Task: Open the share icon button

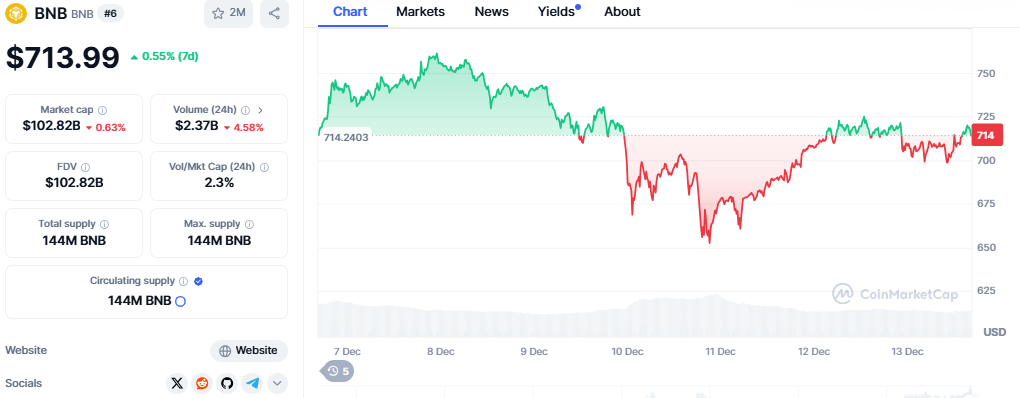Action: [275, 14]
